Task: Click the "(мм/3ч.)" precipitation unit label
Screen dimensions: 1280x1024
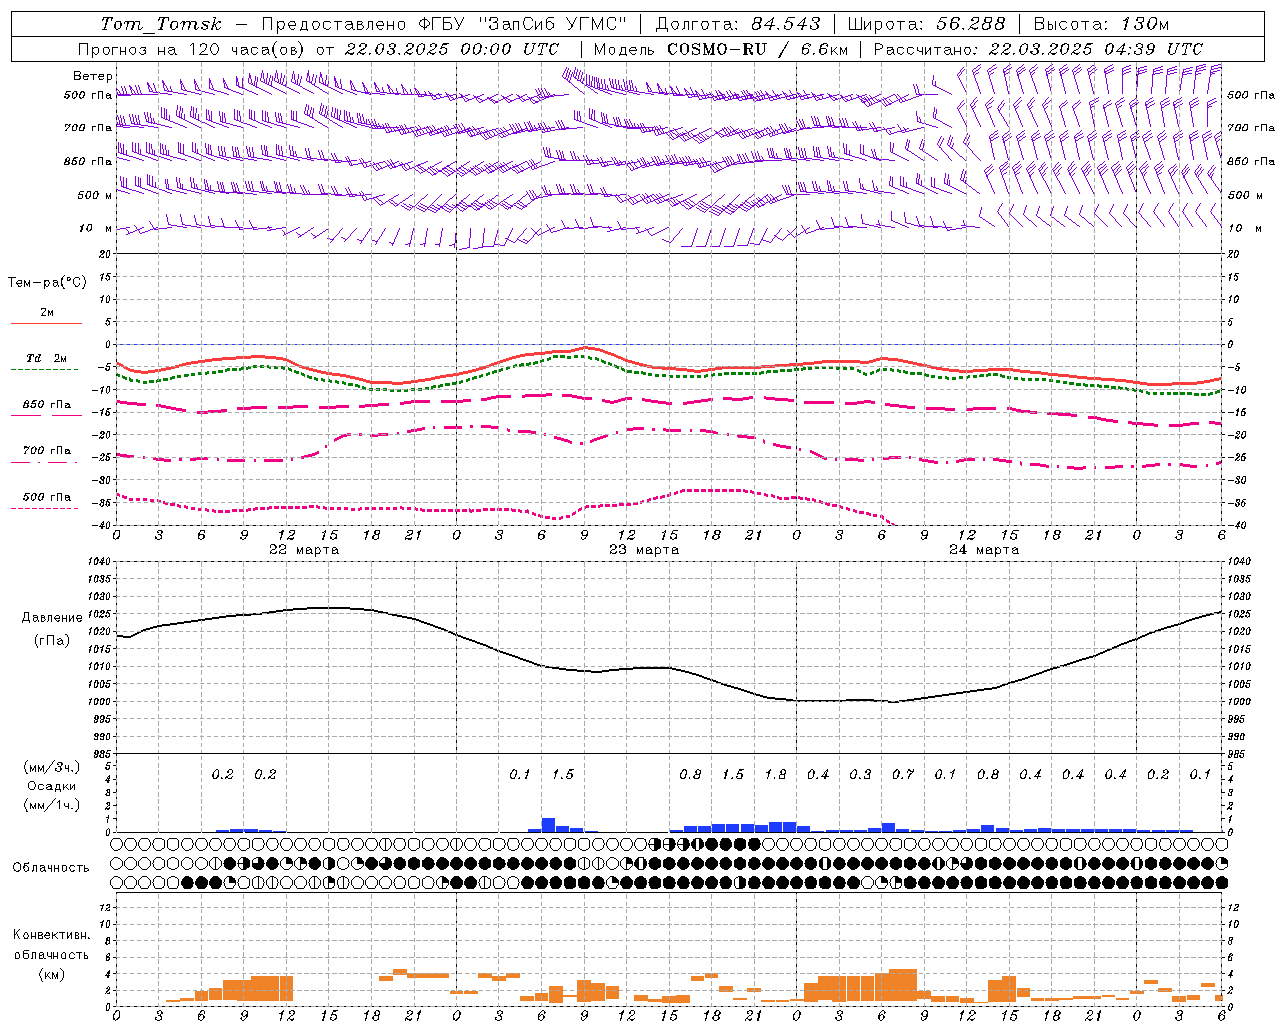Action: 52,767
